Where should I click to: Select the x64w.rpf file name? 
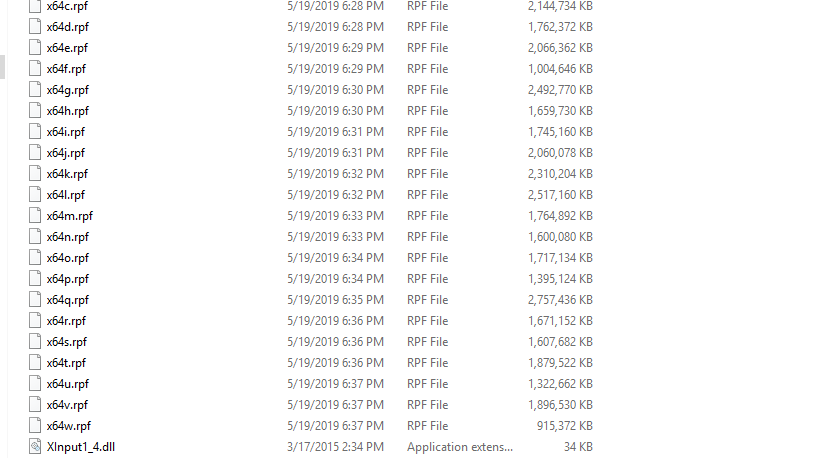click(x=68, y=426)
